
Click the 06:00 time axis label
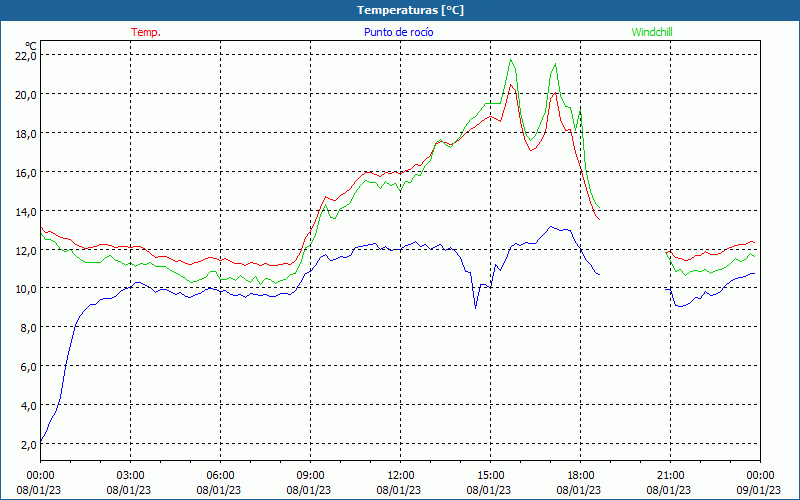pyautogui.click(x=220, y=476)
